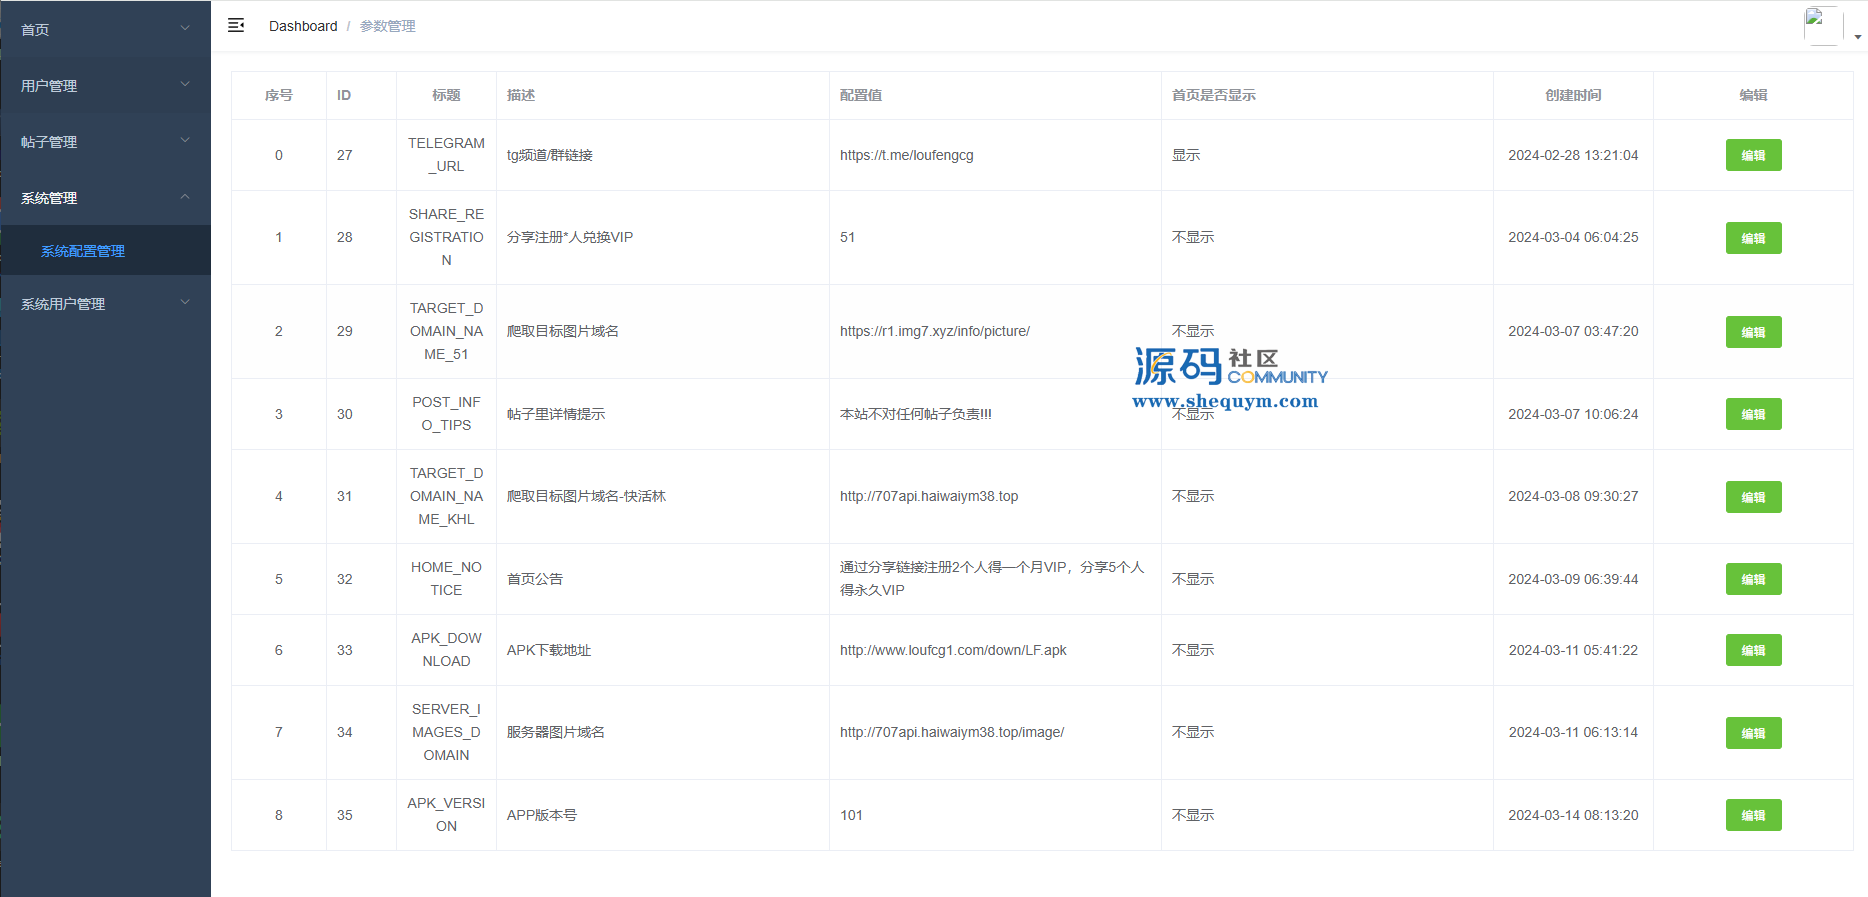Expand the 首页 sidebar menu
This screenshot has width=1868, height=897.
pyautogui.click(x=105, y=29)
